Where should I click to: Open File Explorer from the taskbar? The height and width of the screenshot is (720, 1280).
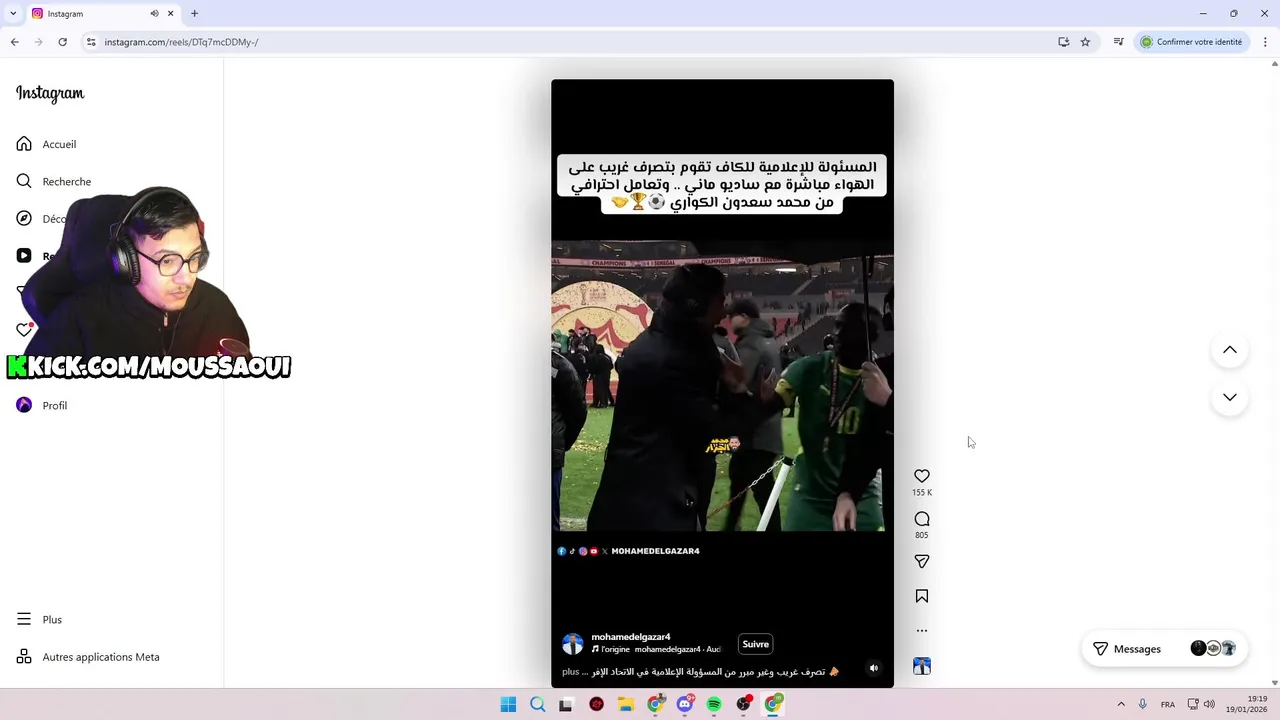pos(626,704)
